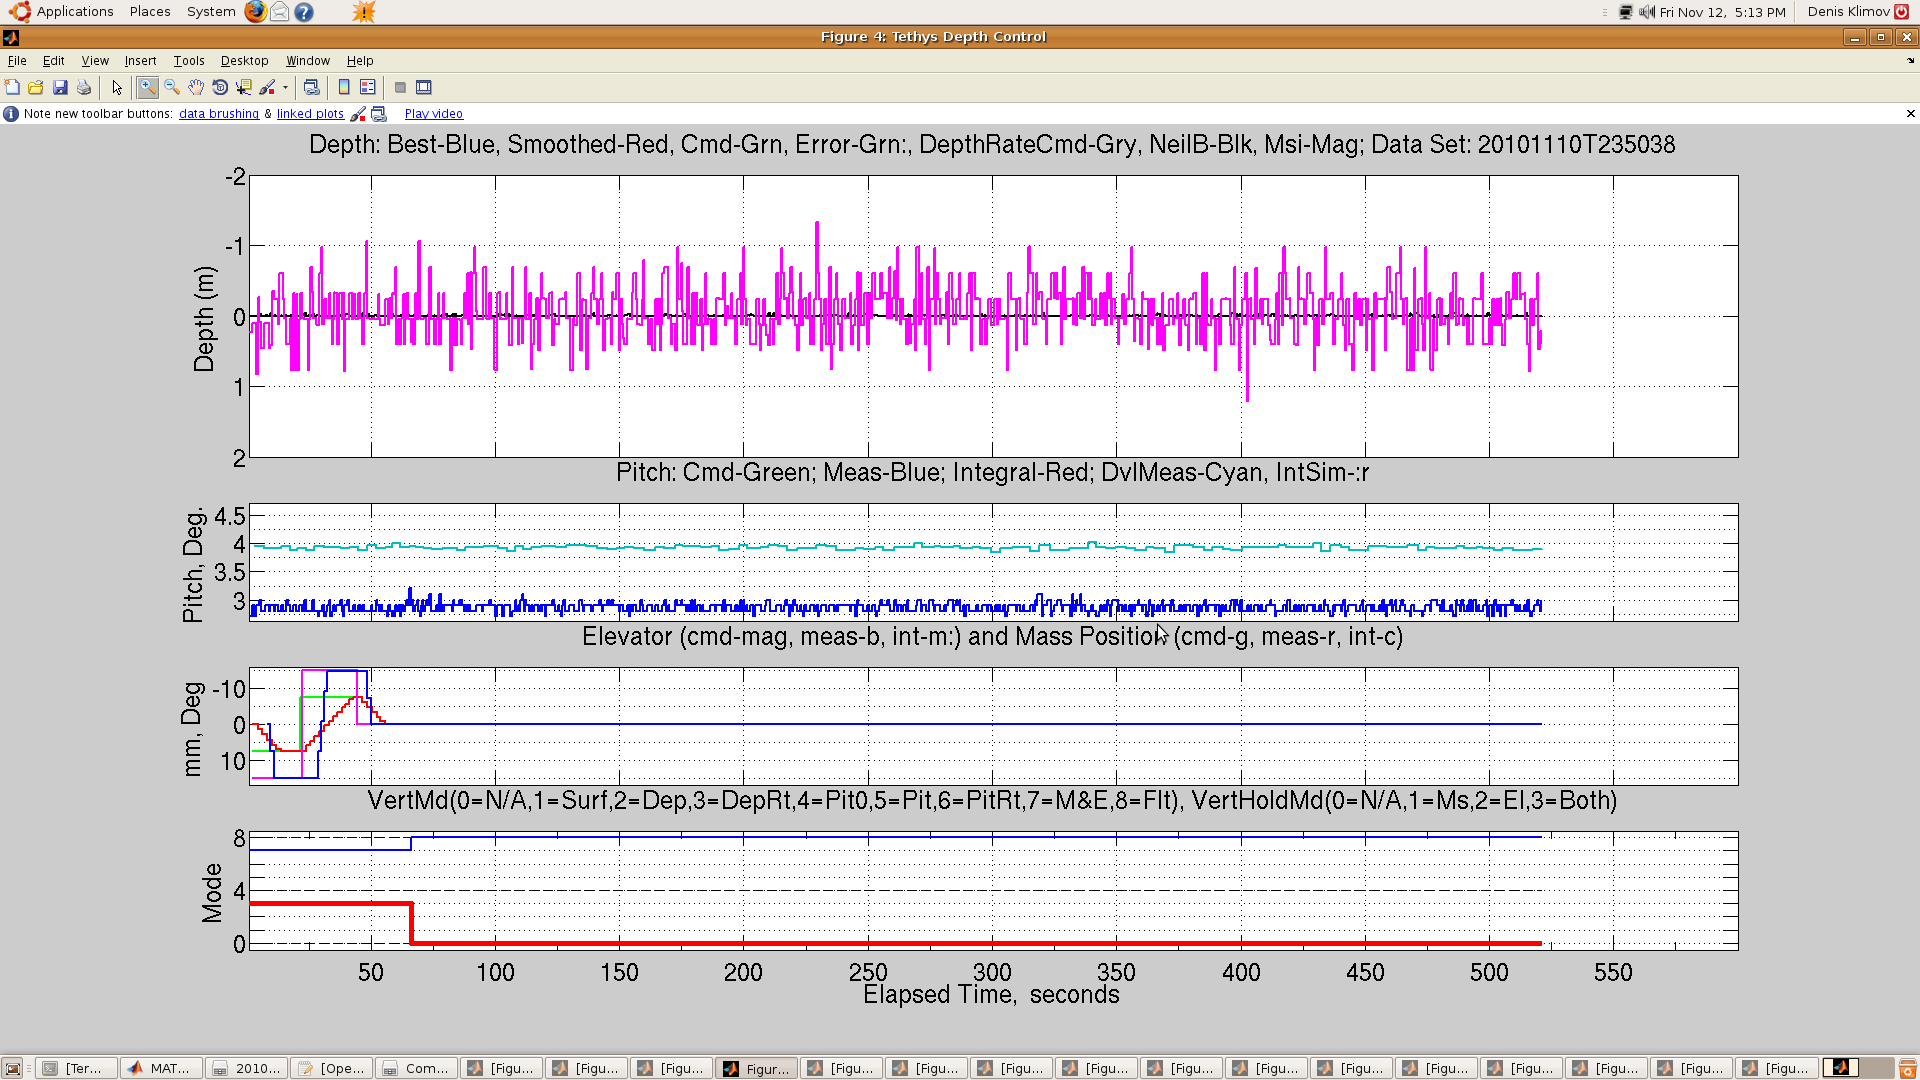The height and width of the screenshot is (1080, 1920).
Task: Click the blue Help question mark launcher
Action: [304, 12]
